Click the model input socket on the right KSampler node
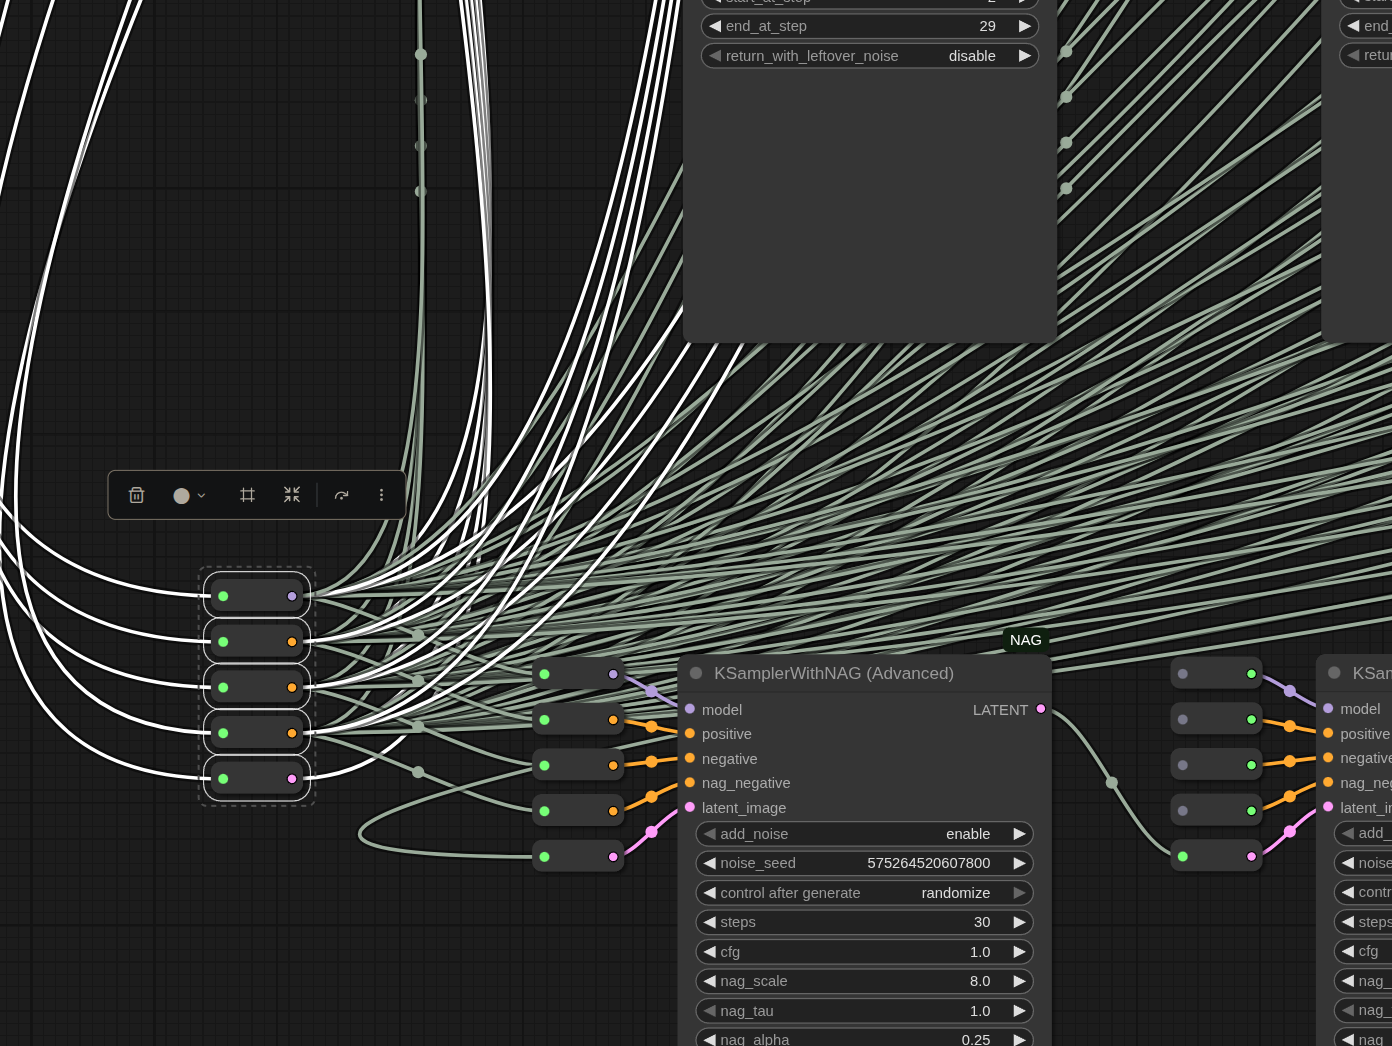This screenshot has height=1046, width=1392. pyautogui.click(x=1328, y=708)
